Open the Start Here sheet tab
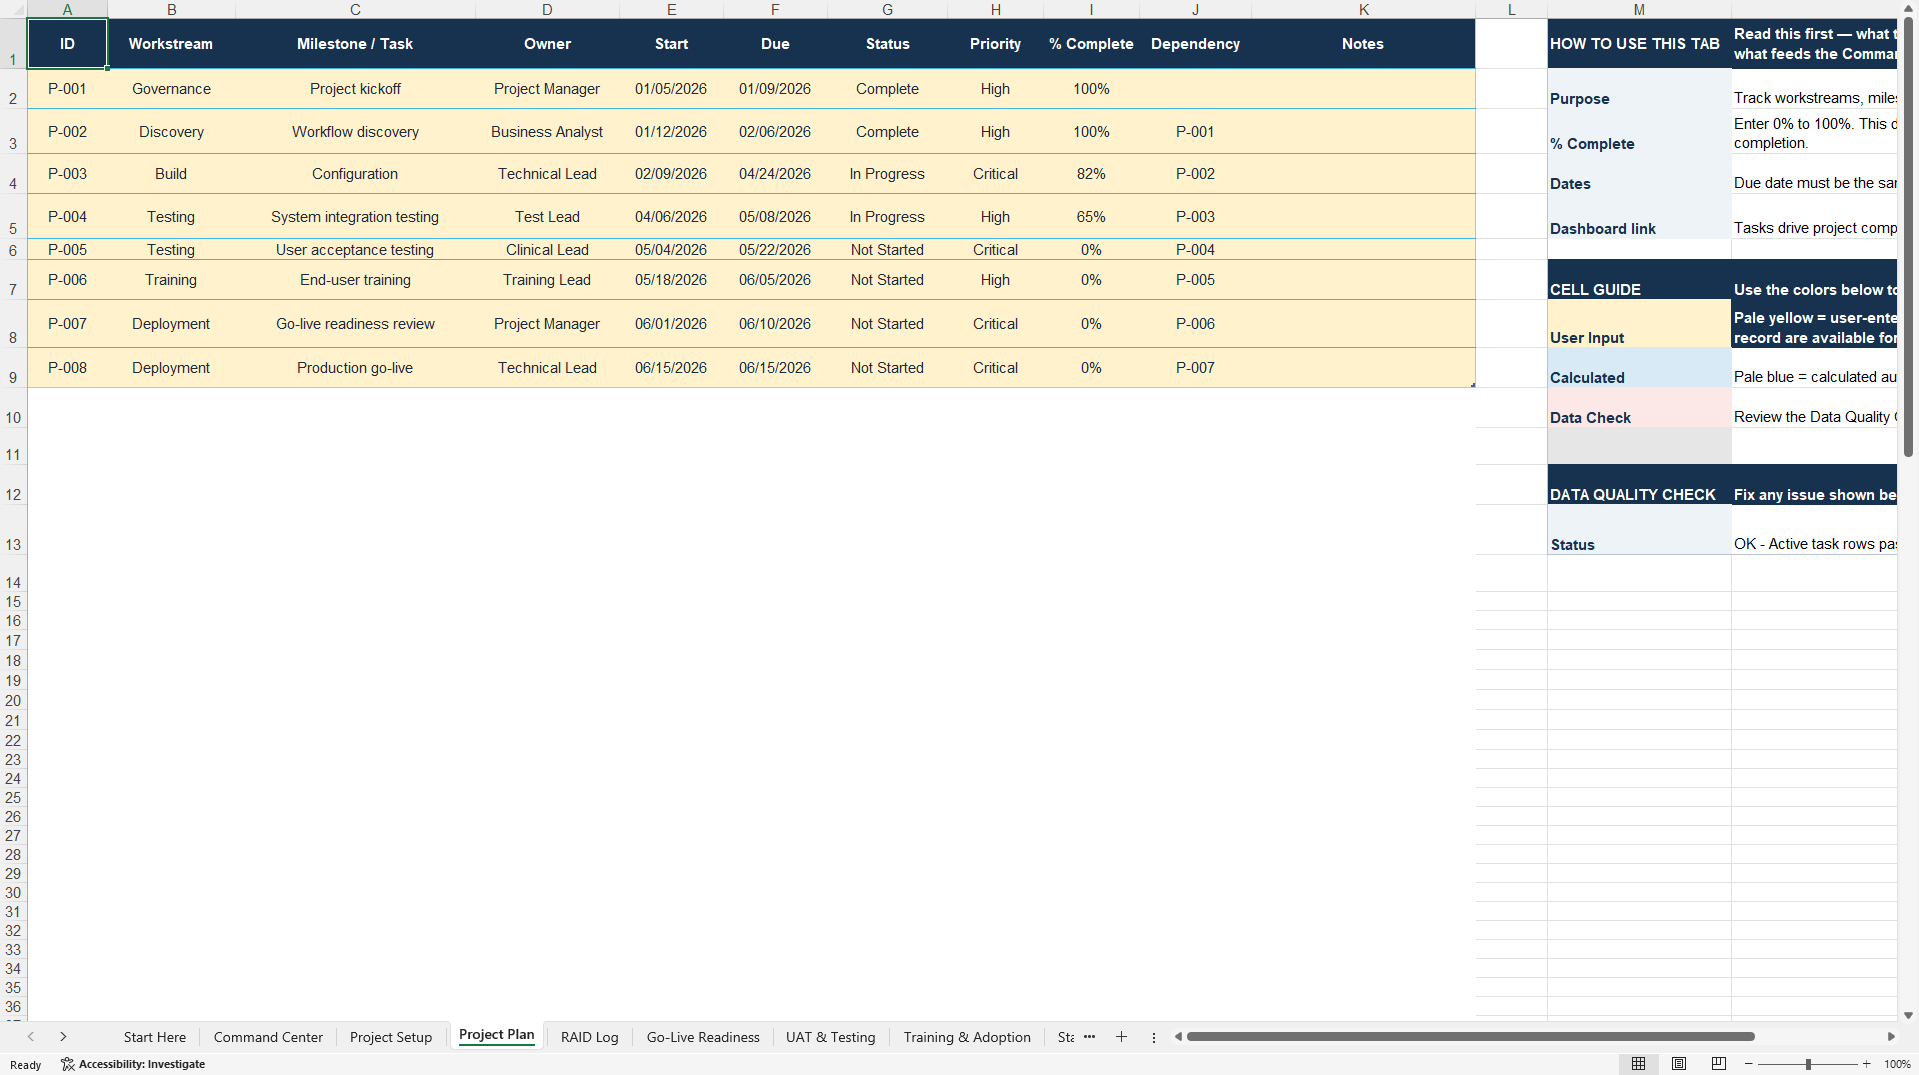The width and height of the screenshot is (1919, 1075). click(155, 1037)
